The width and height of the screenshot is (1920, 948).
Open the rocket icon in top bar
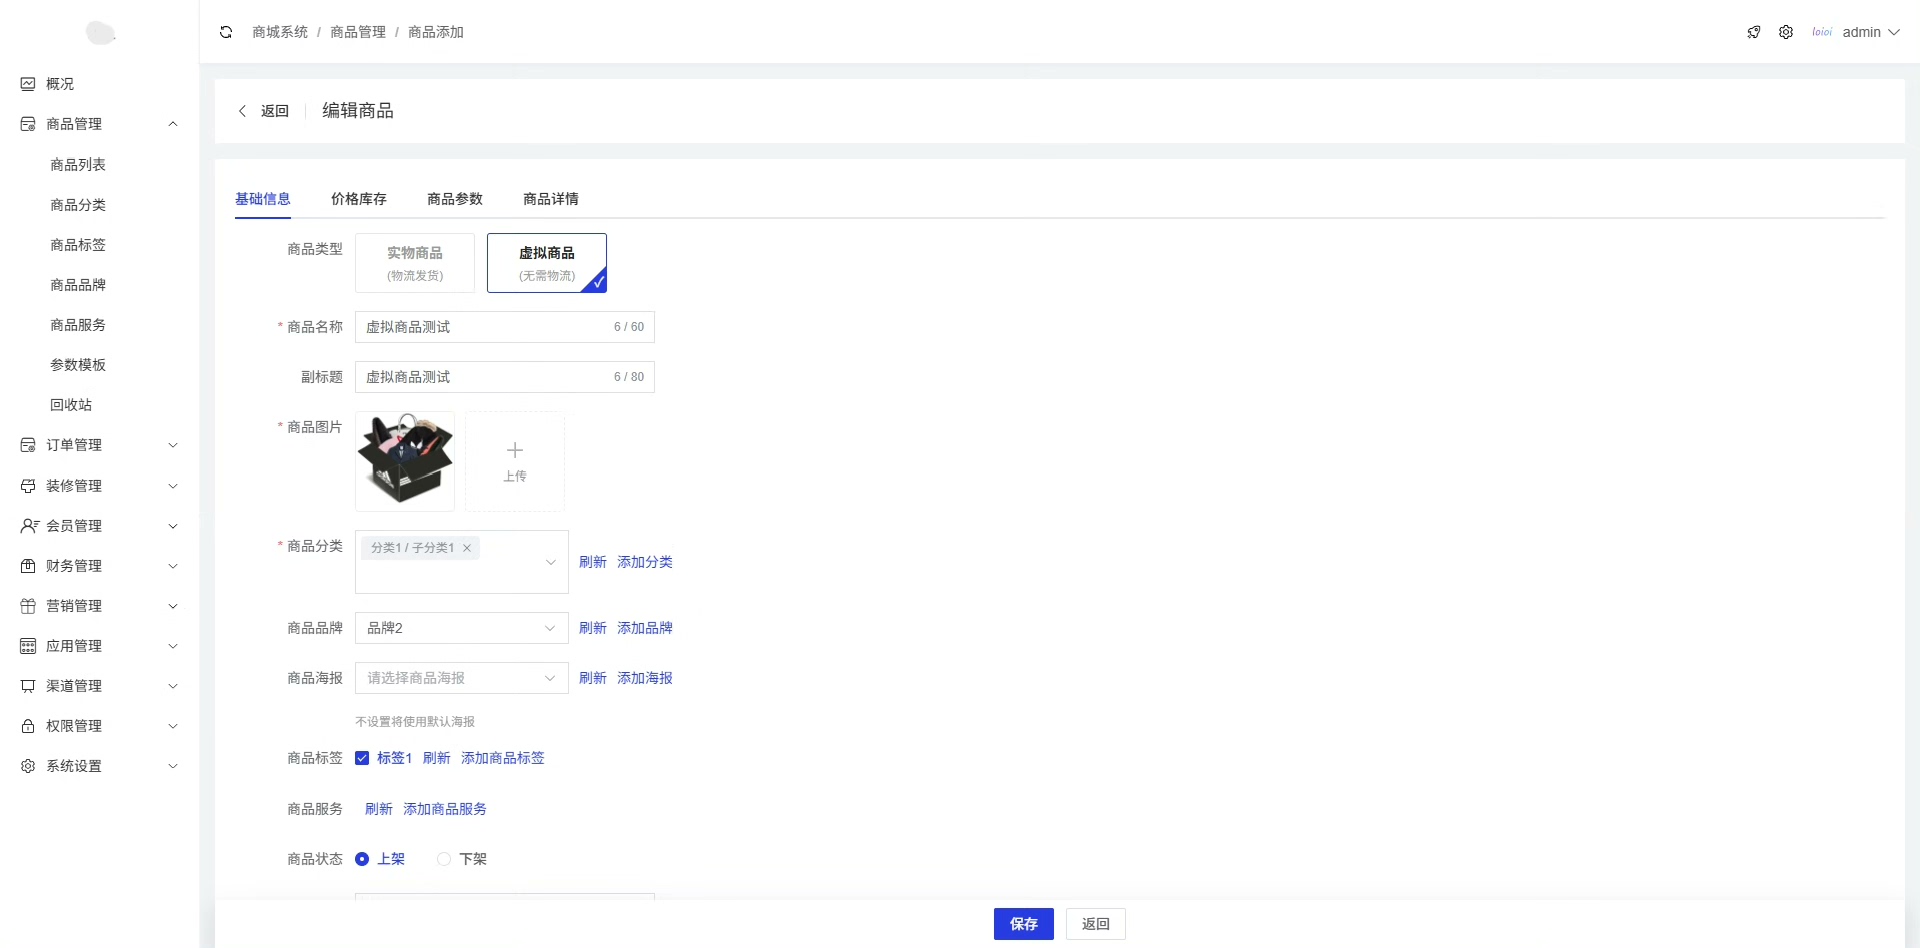[1754, 32]
